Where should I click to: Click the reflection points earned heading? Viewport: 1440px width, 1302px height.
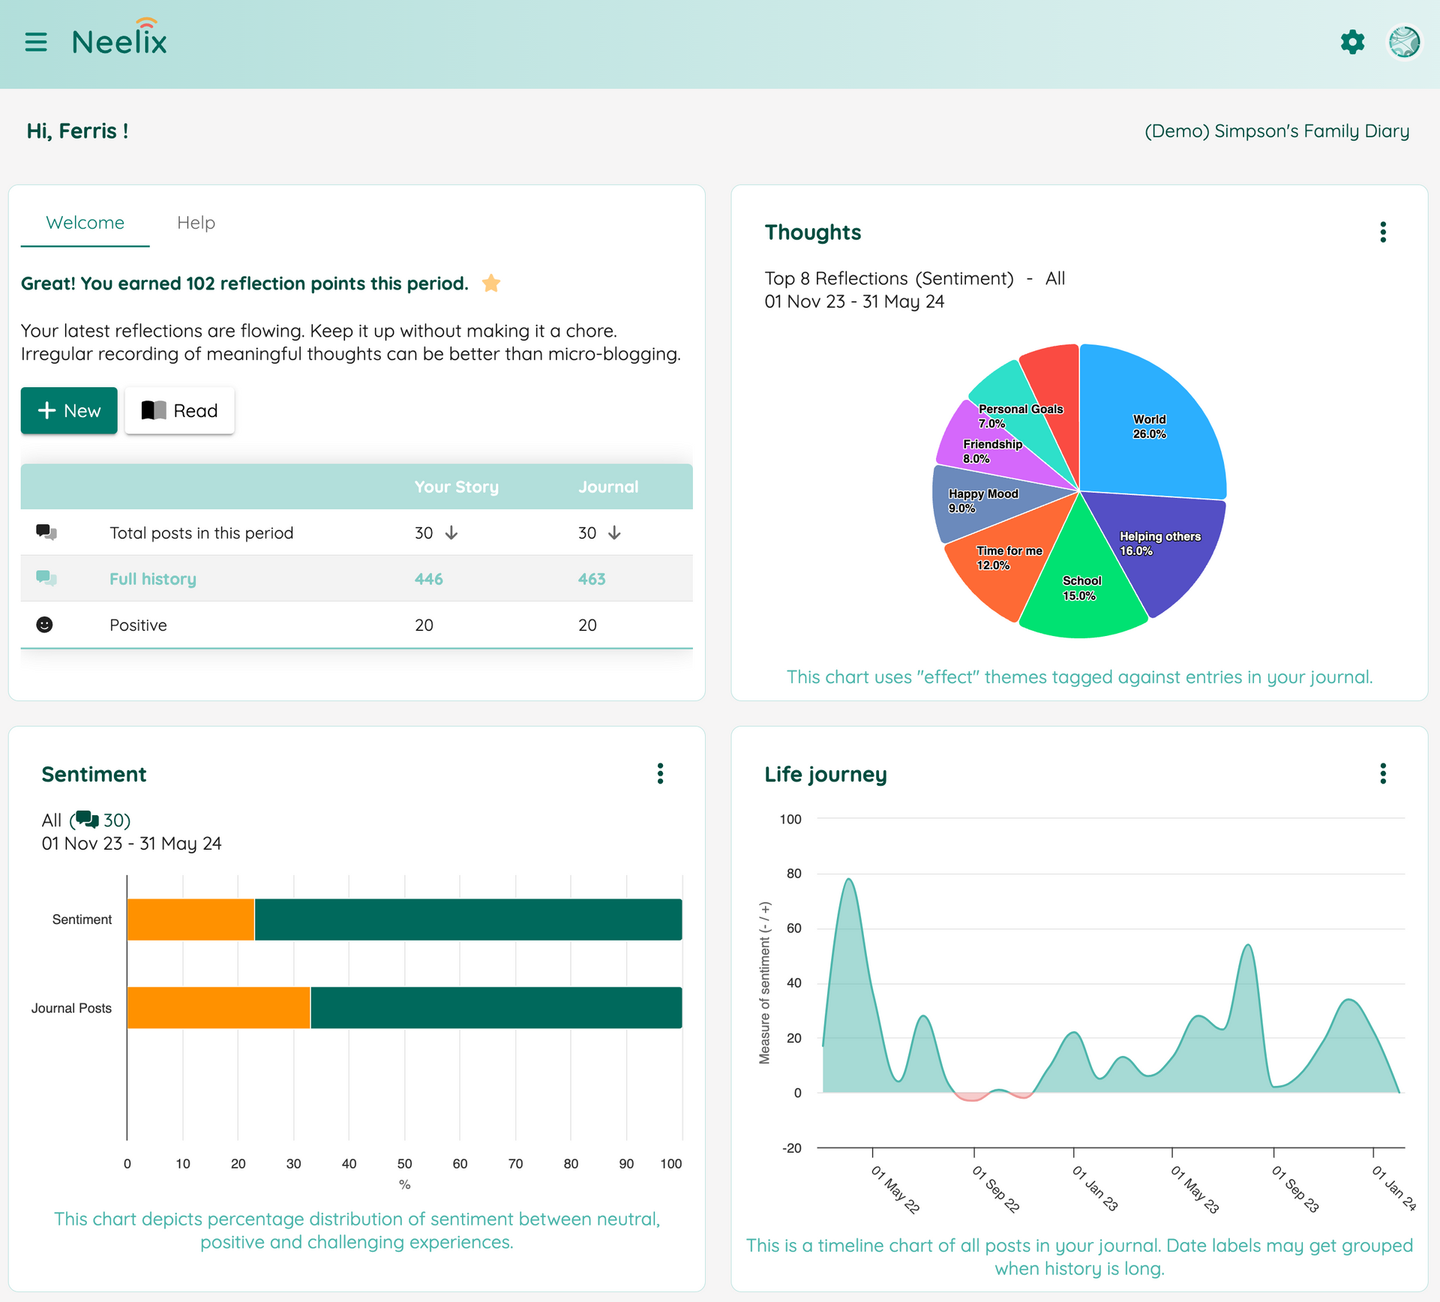(x=245, y=284)
